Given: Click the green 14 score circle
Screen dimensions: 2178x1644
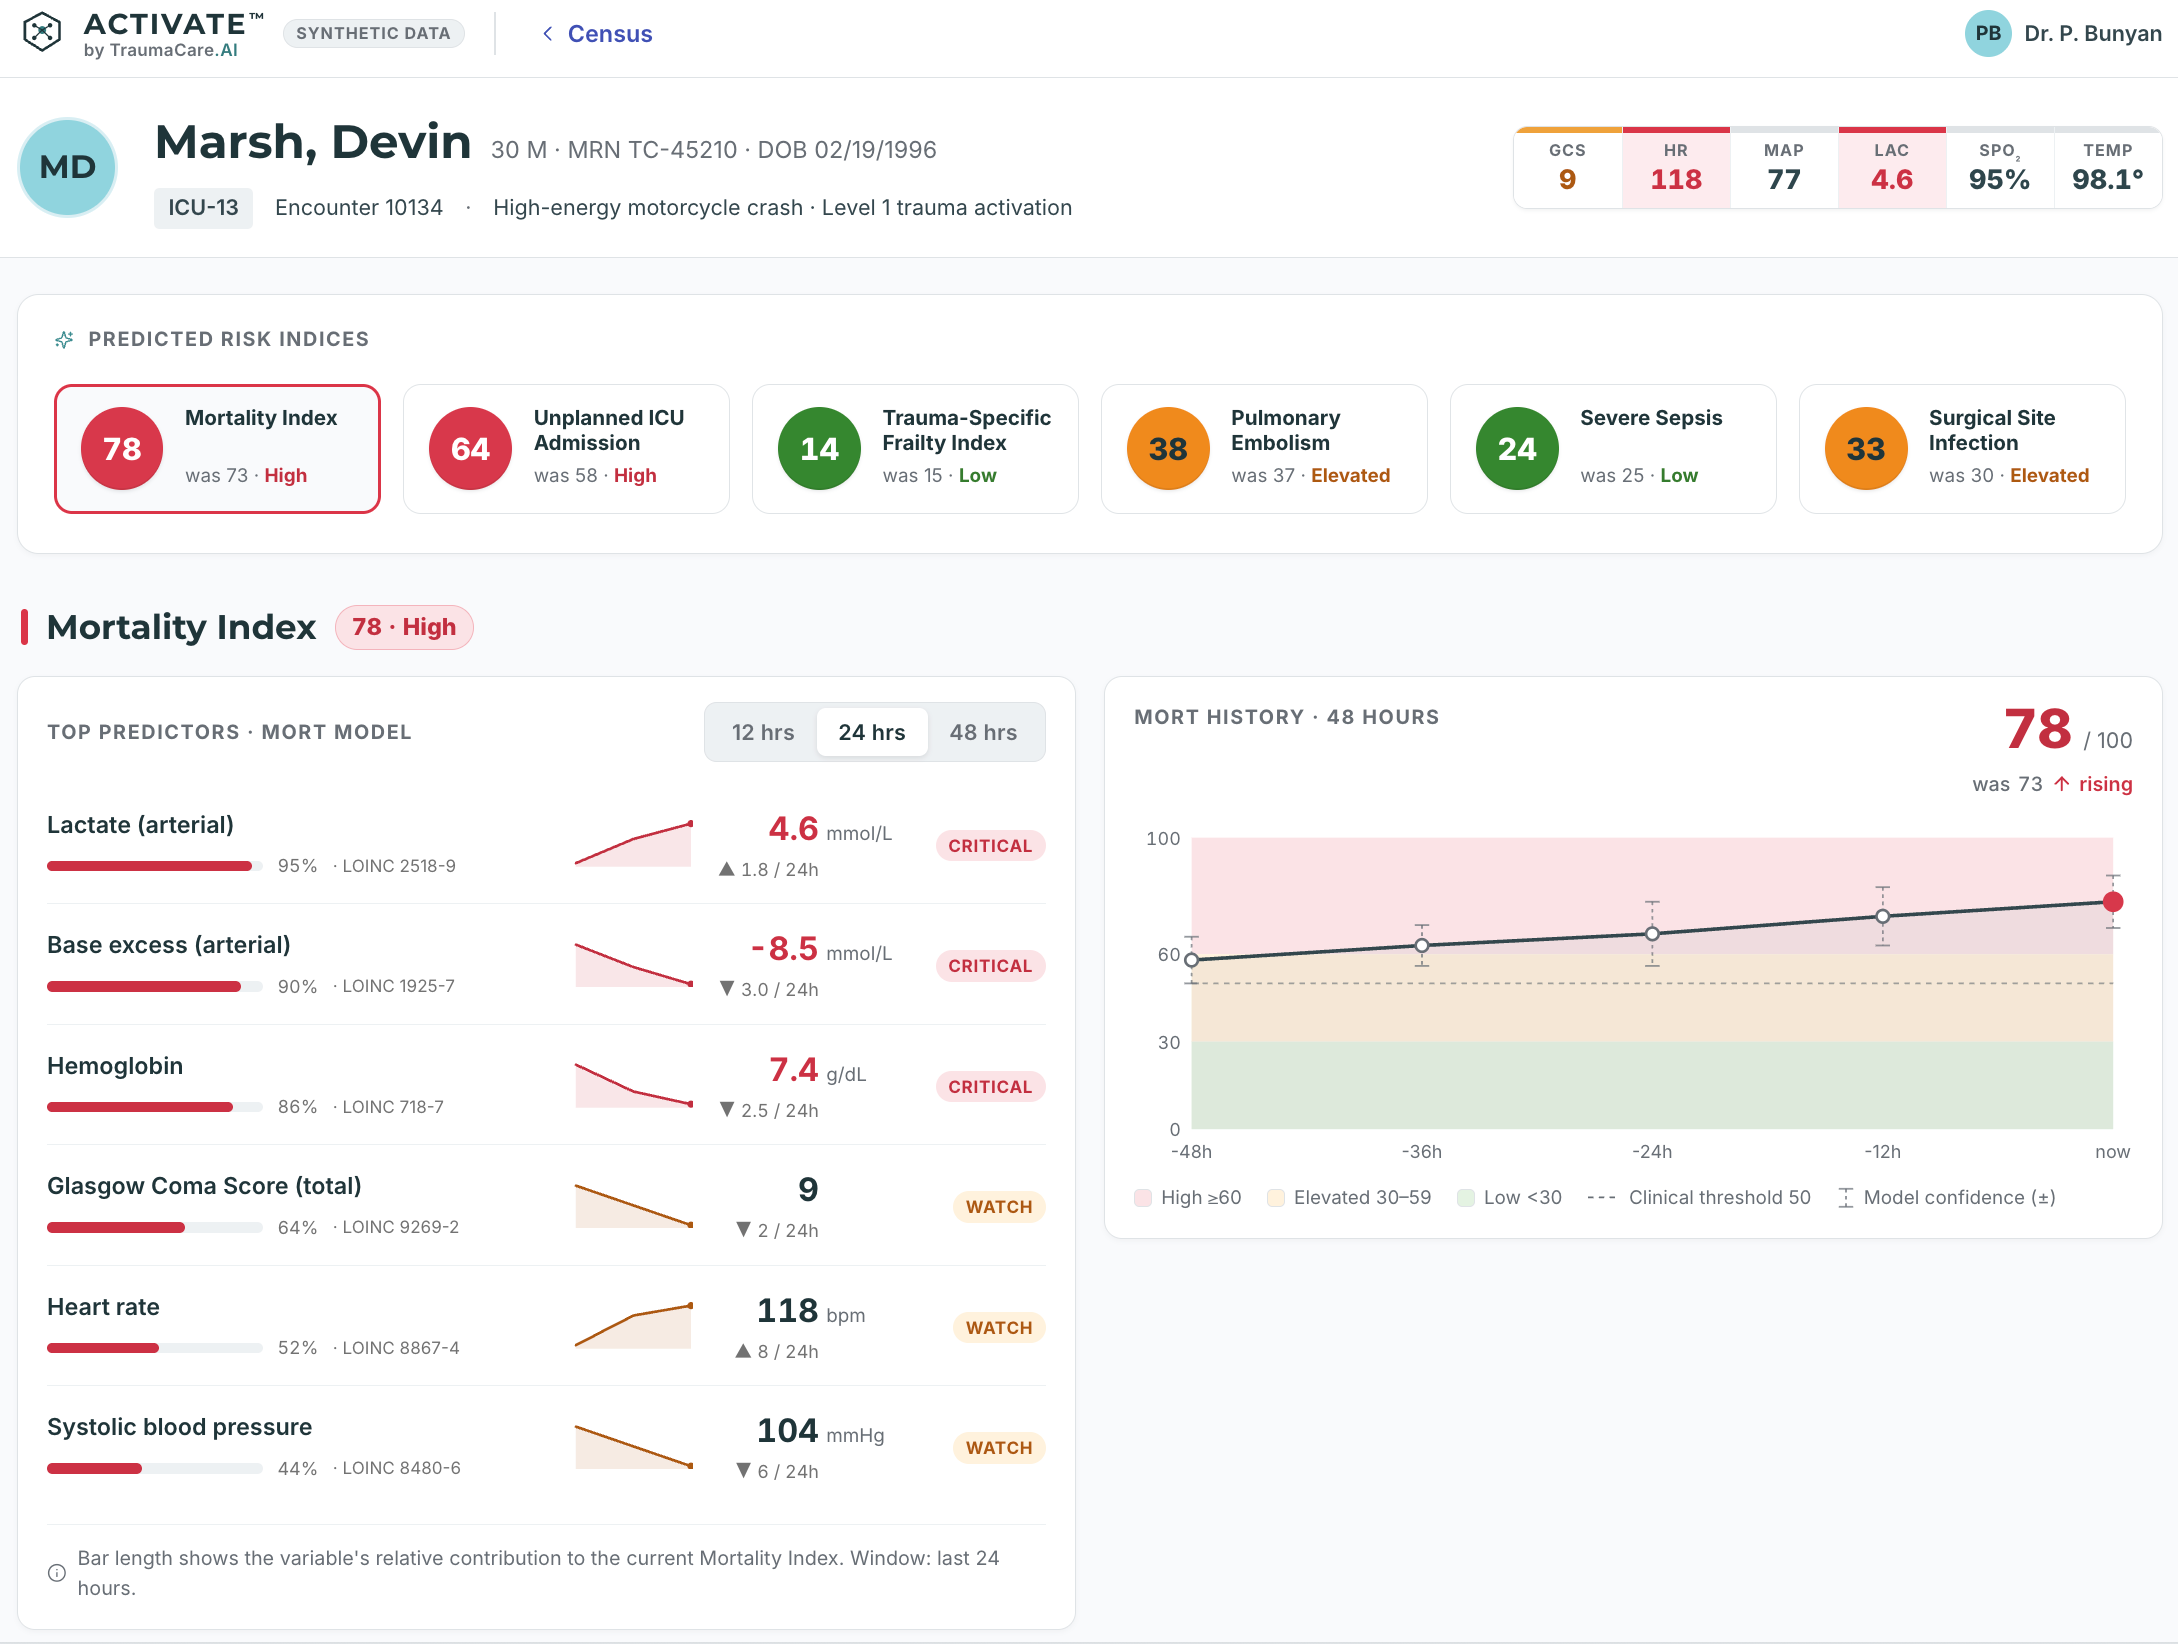Looking at the screenshot, I should click(x=819, y=449).
